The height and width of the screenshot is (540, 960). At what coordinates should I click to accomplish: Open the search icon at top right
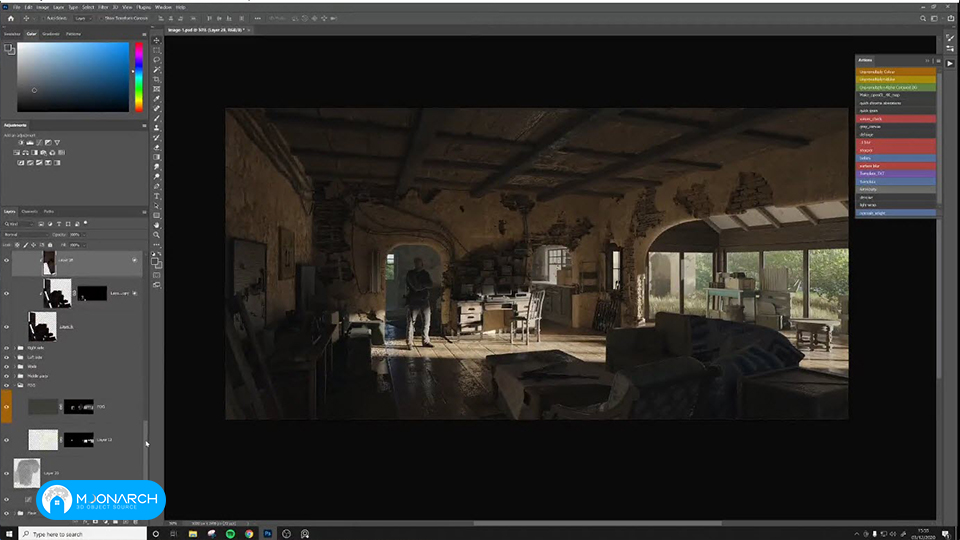923,18
